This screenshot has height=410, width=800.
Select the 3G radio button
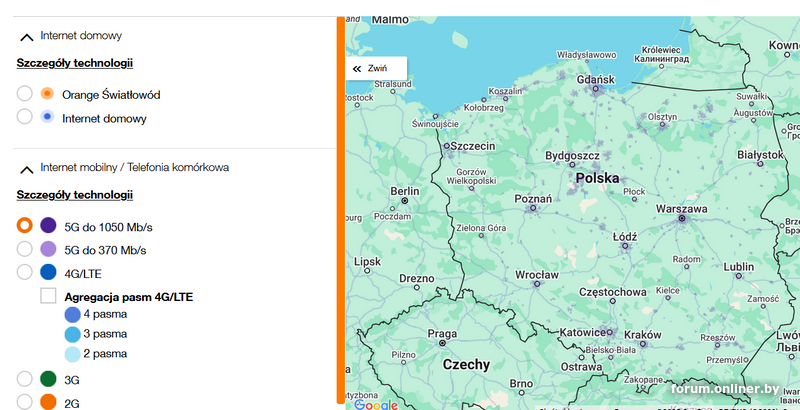[24, 379]
